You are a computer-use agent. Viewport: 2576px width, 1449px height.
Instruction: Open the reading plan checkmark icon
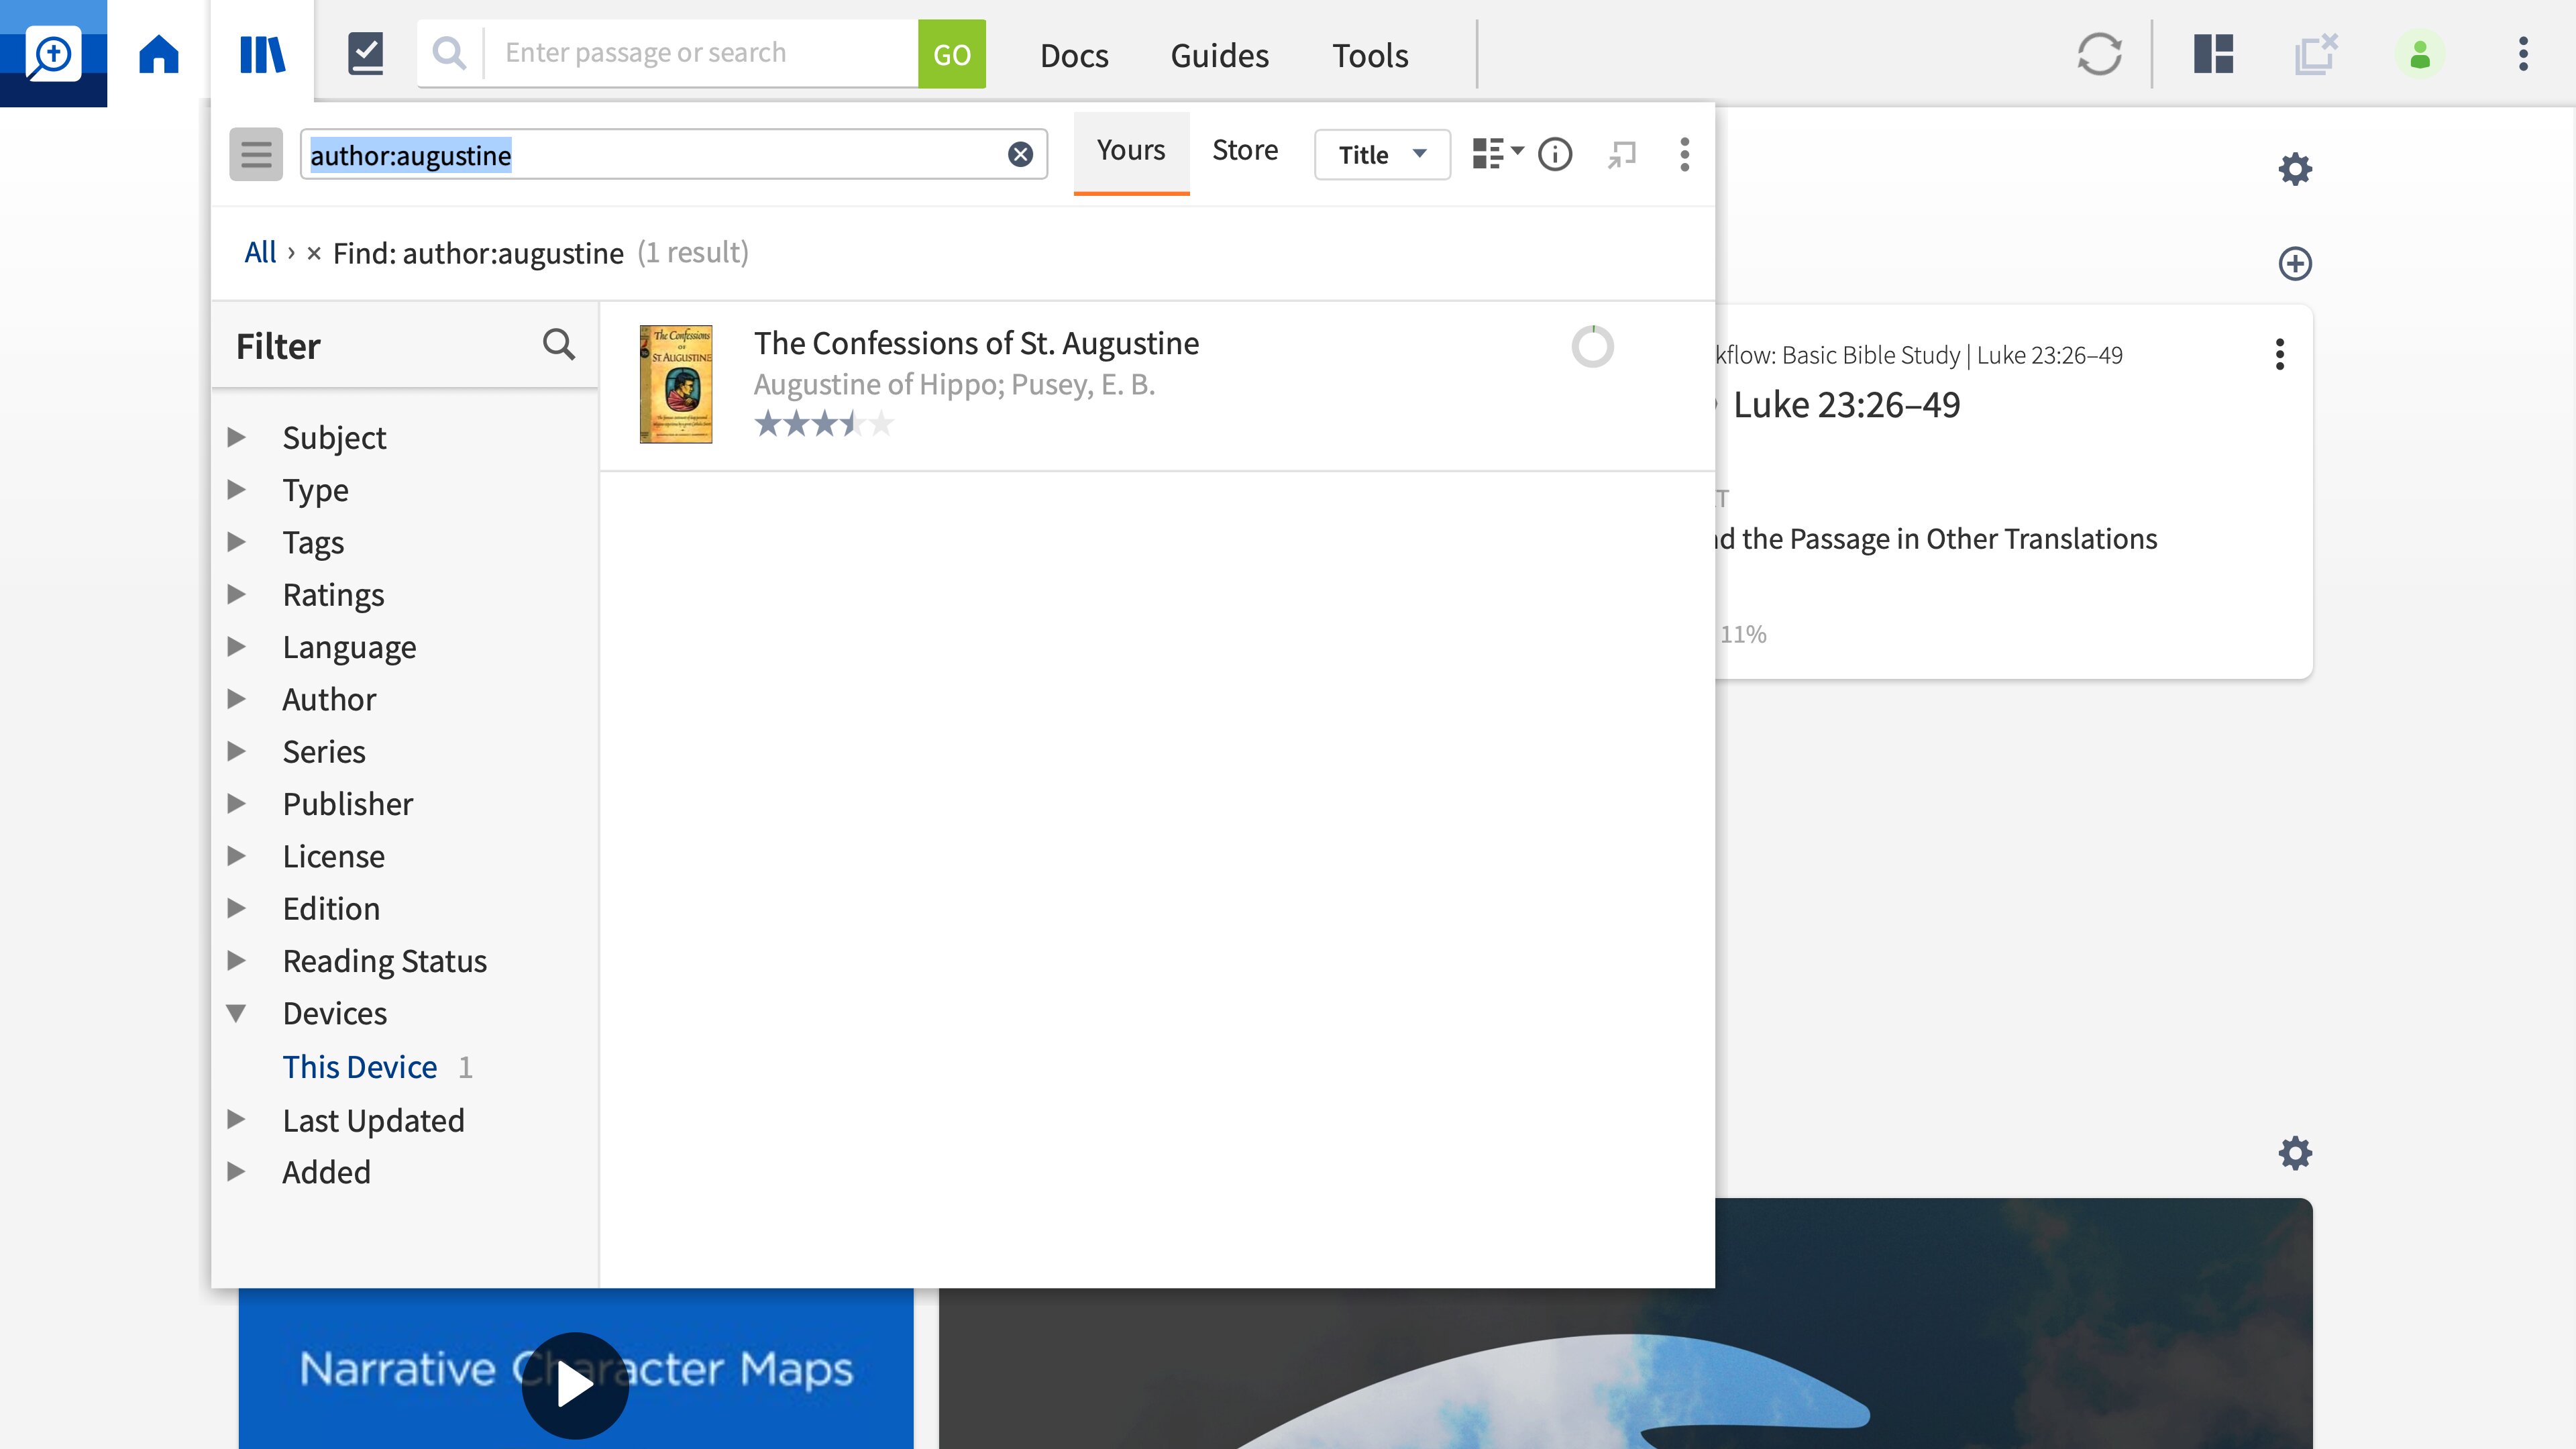coord(365,54)
